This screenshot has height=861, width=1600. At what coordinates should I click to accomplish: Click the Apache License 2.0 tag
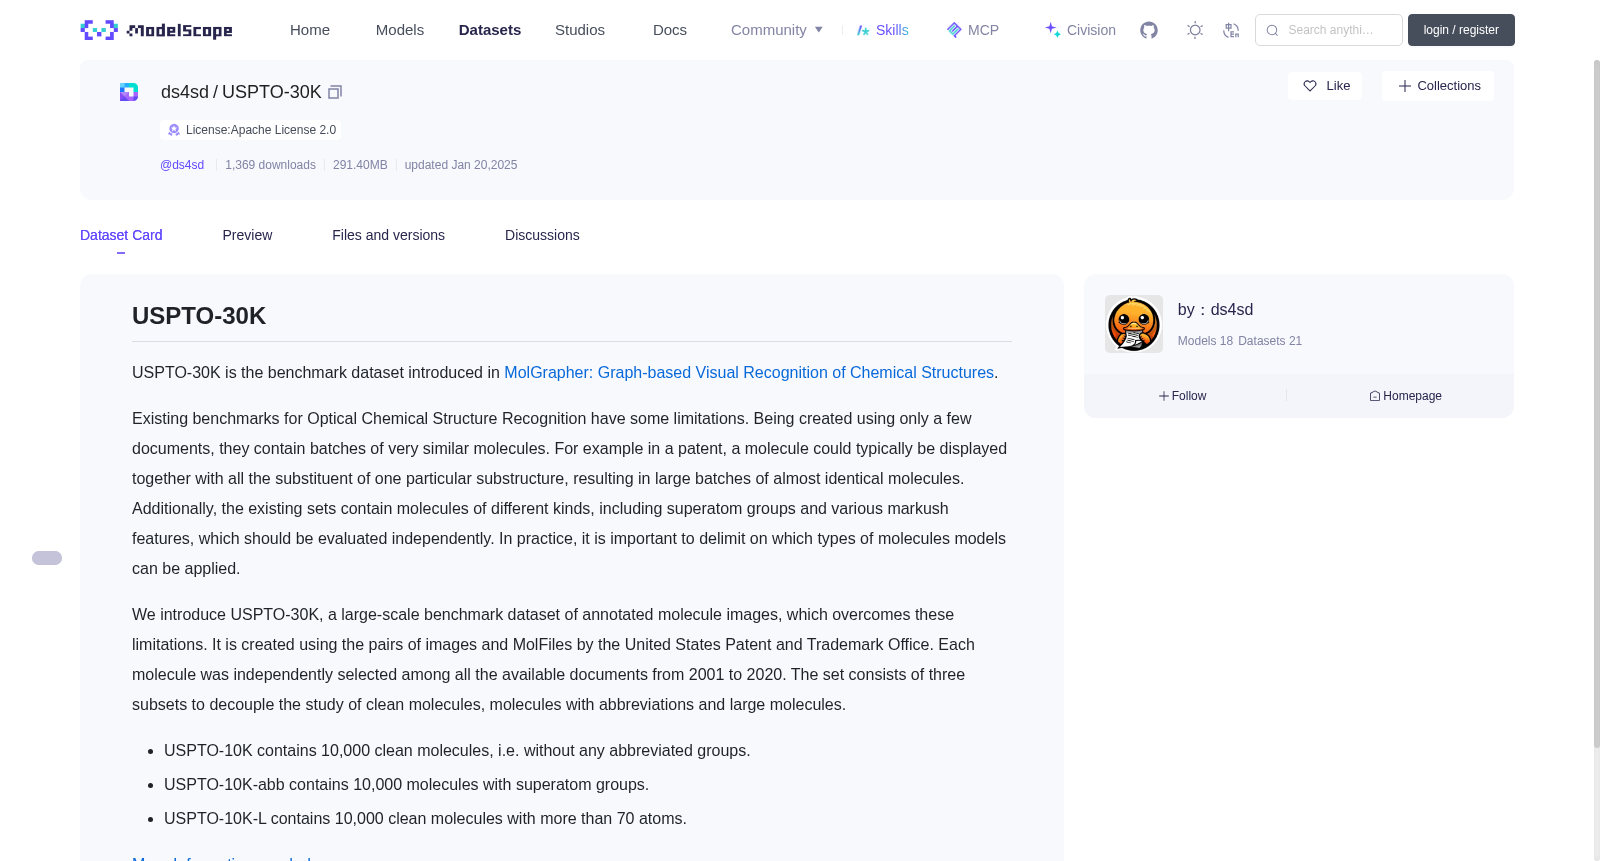click(x=251, y=130)
